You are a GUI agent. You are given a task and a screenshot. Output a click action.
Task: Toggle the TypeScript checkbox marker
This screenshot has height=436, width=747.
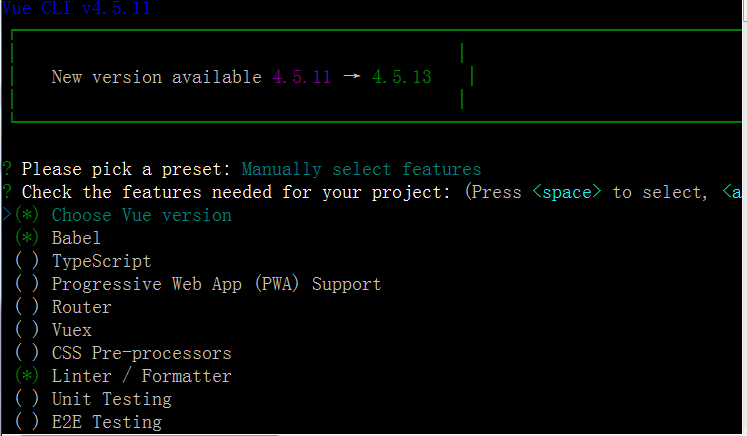coord(27,261)
